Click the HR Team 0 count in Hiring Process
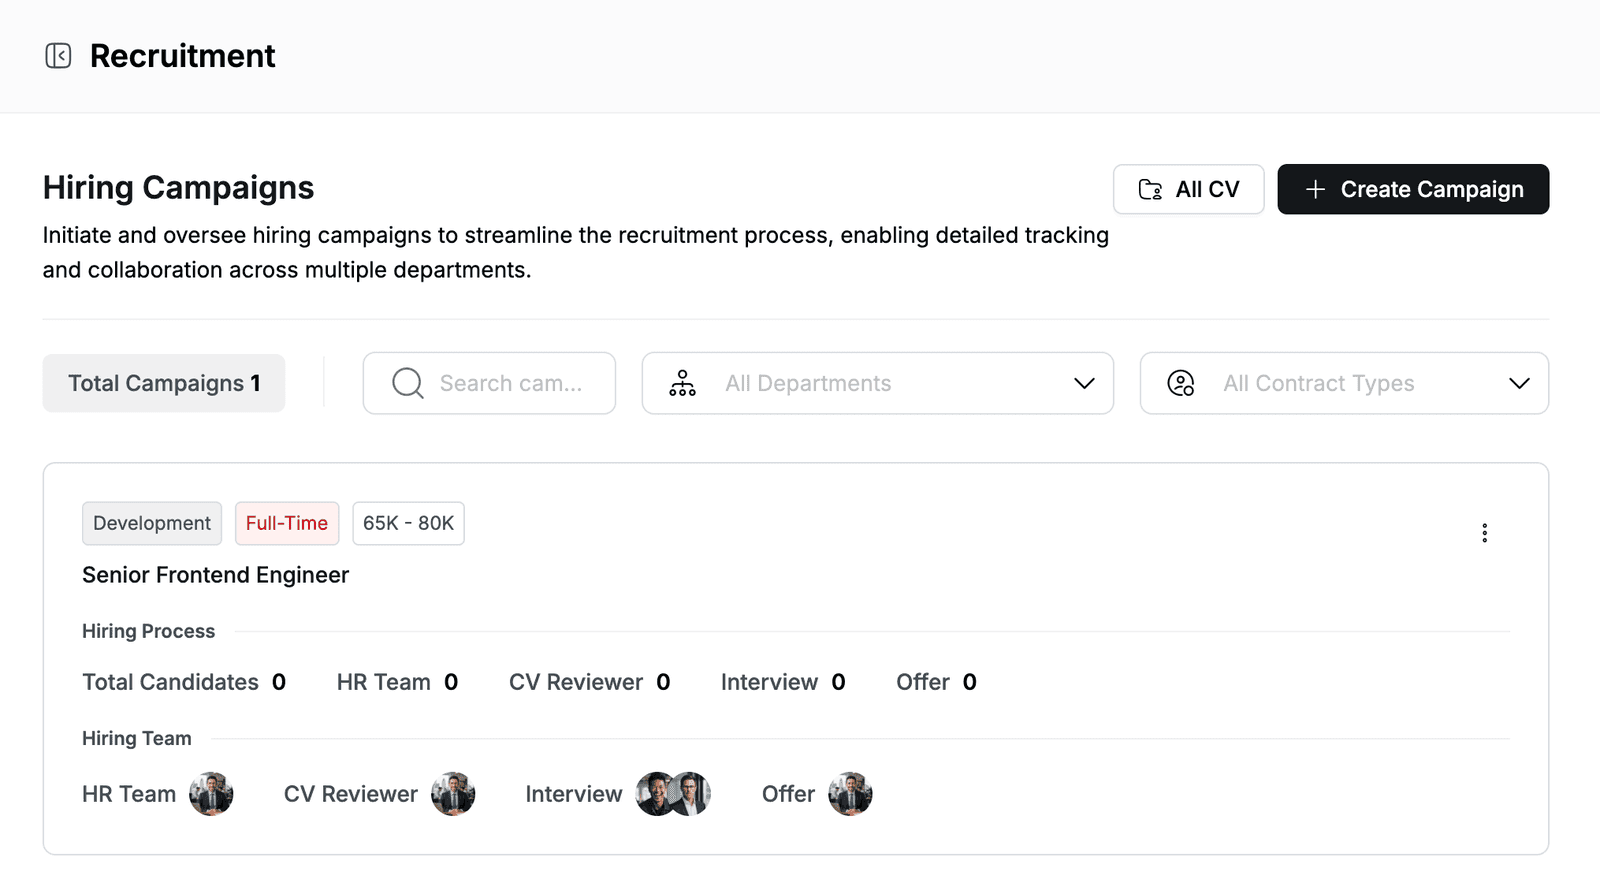 click(397, 682)
